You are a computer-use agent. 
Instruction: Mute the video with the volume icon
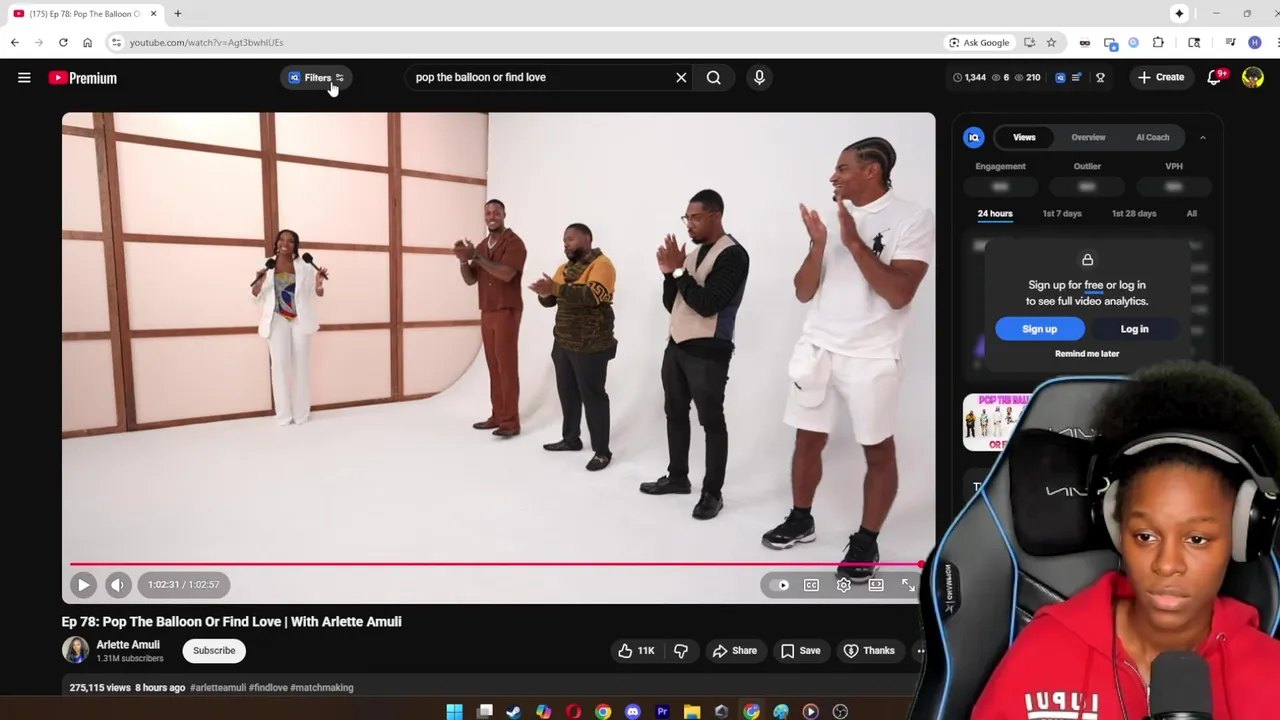pos(117,585)
